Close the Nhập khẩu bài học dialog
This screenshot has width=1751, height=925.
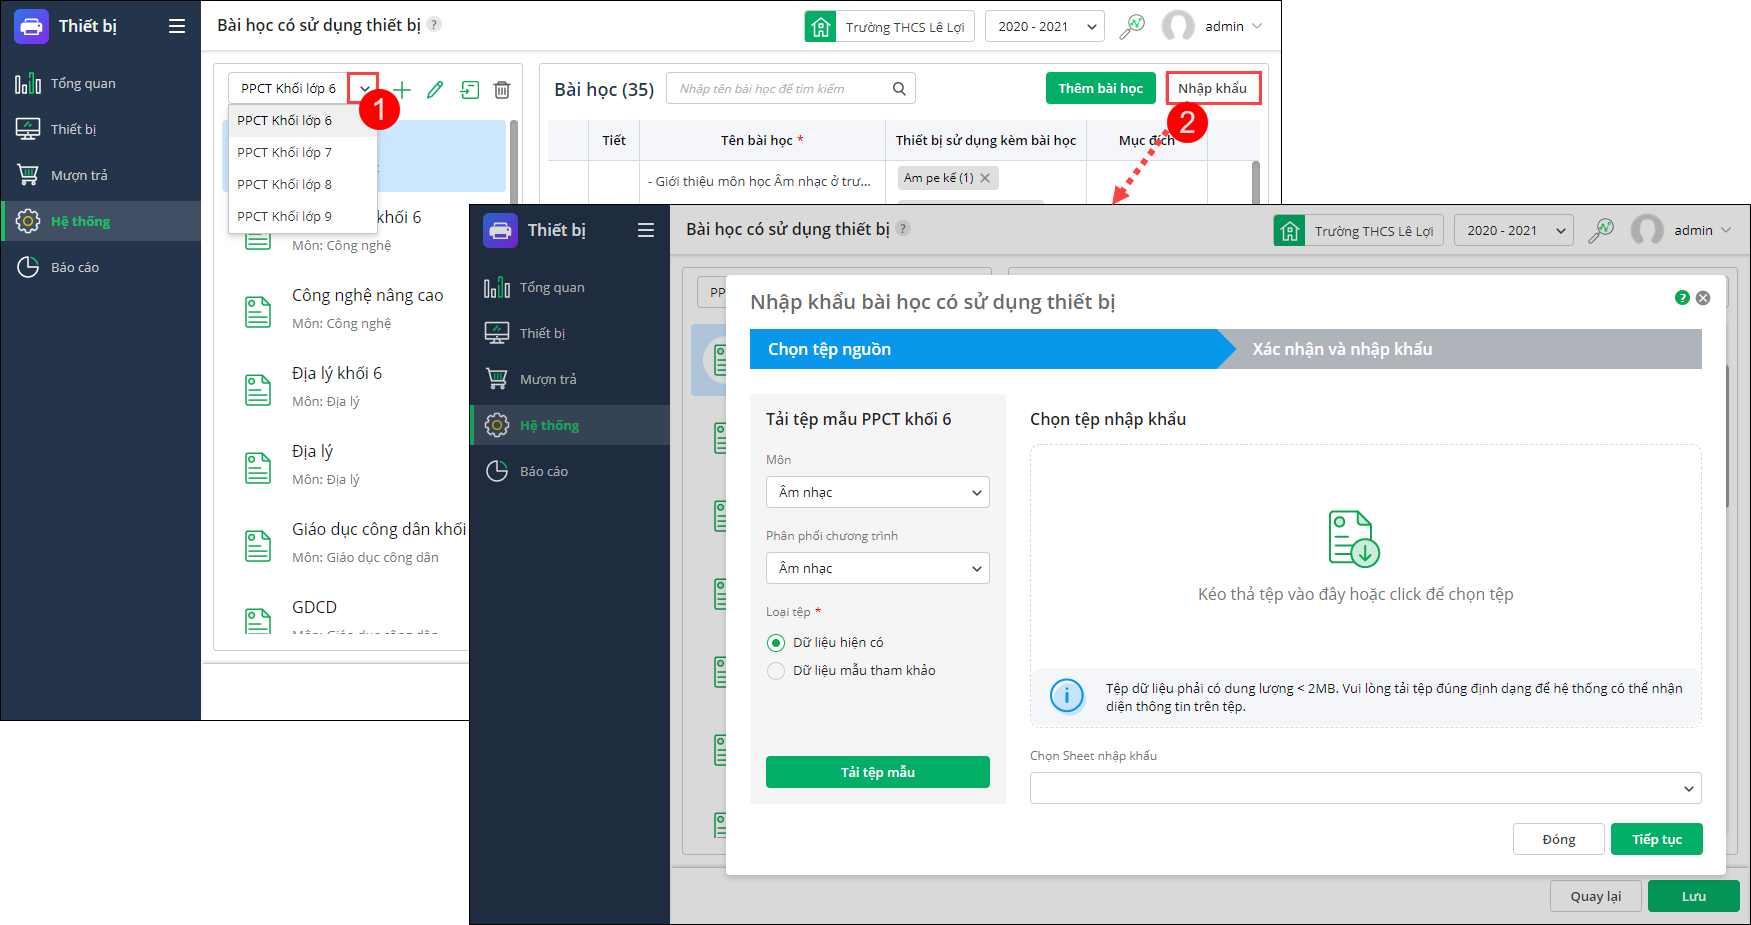click(x=1703, y=298)
